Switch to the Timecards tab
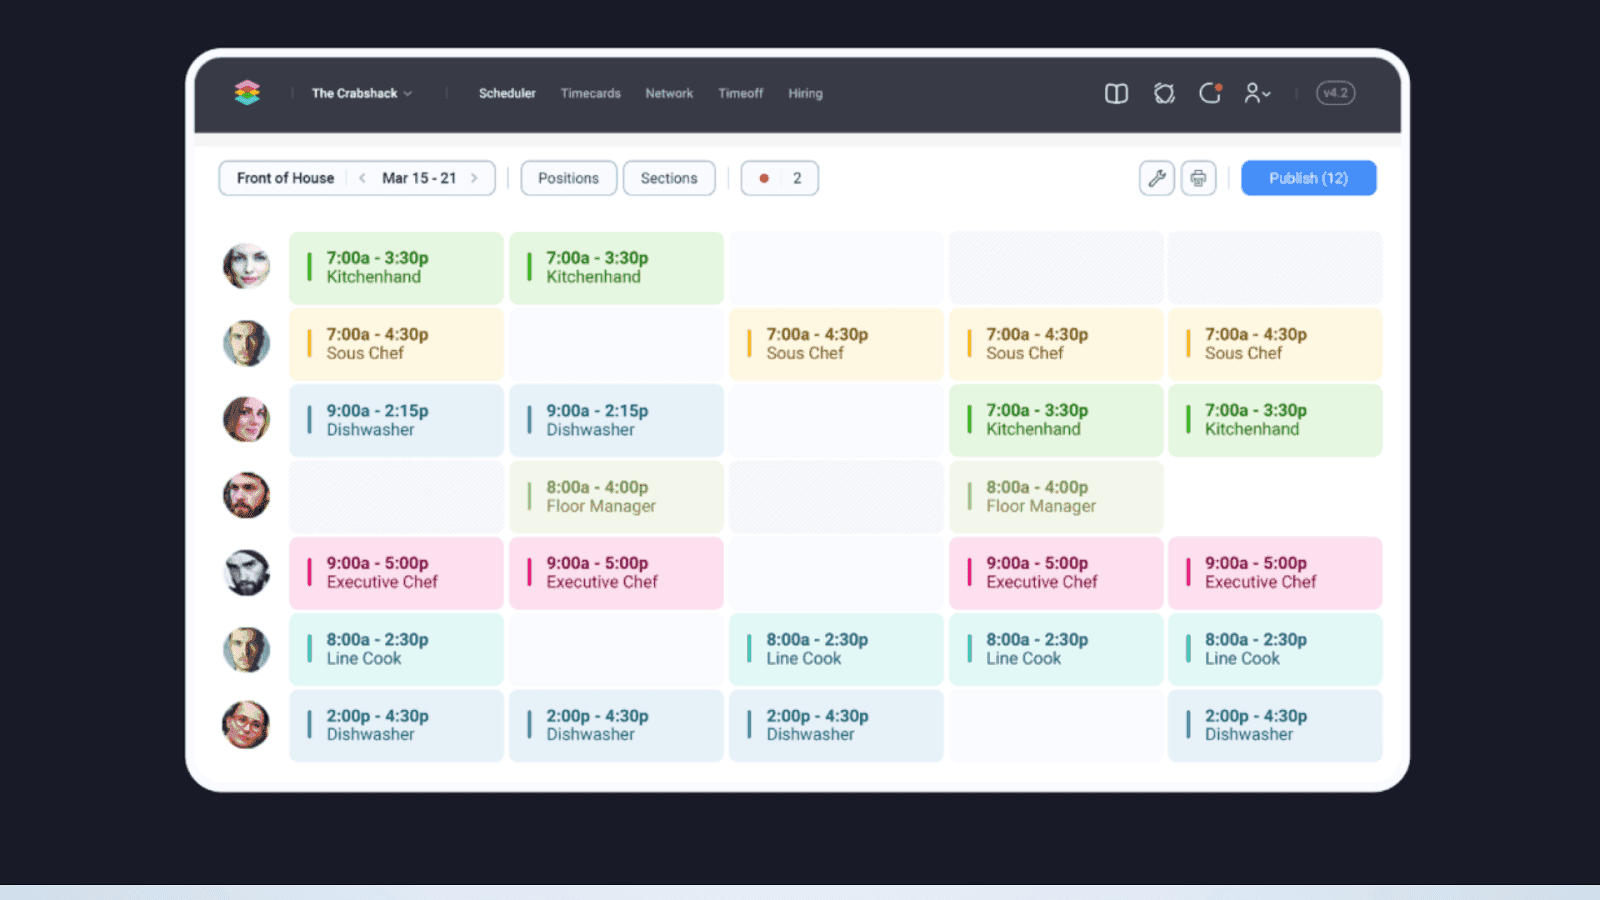This screenshot has width=1600, height=900. (590, 93)
